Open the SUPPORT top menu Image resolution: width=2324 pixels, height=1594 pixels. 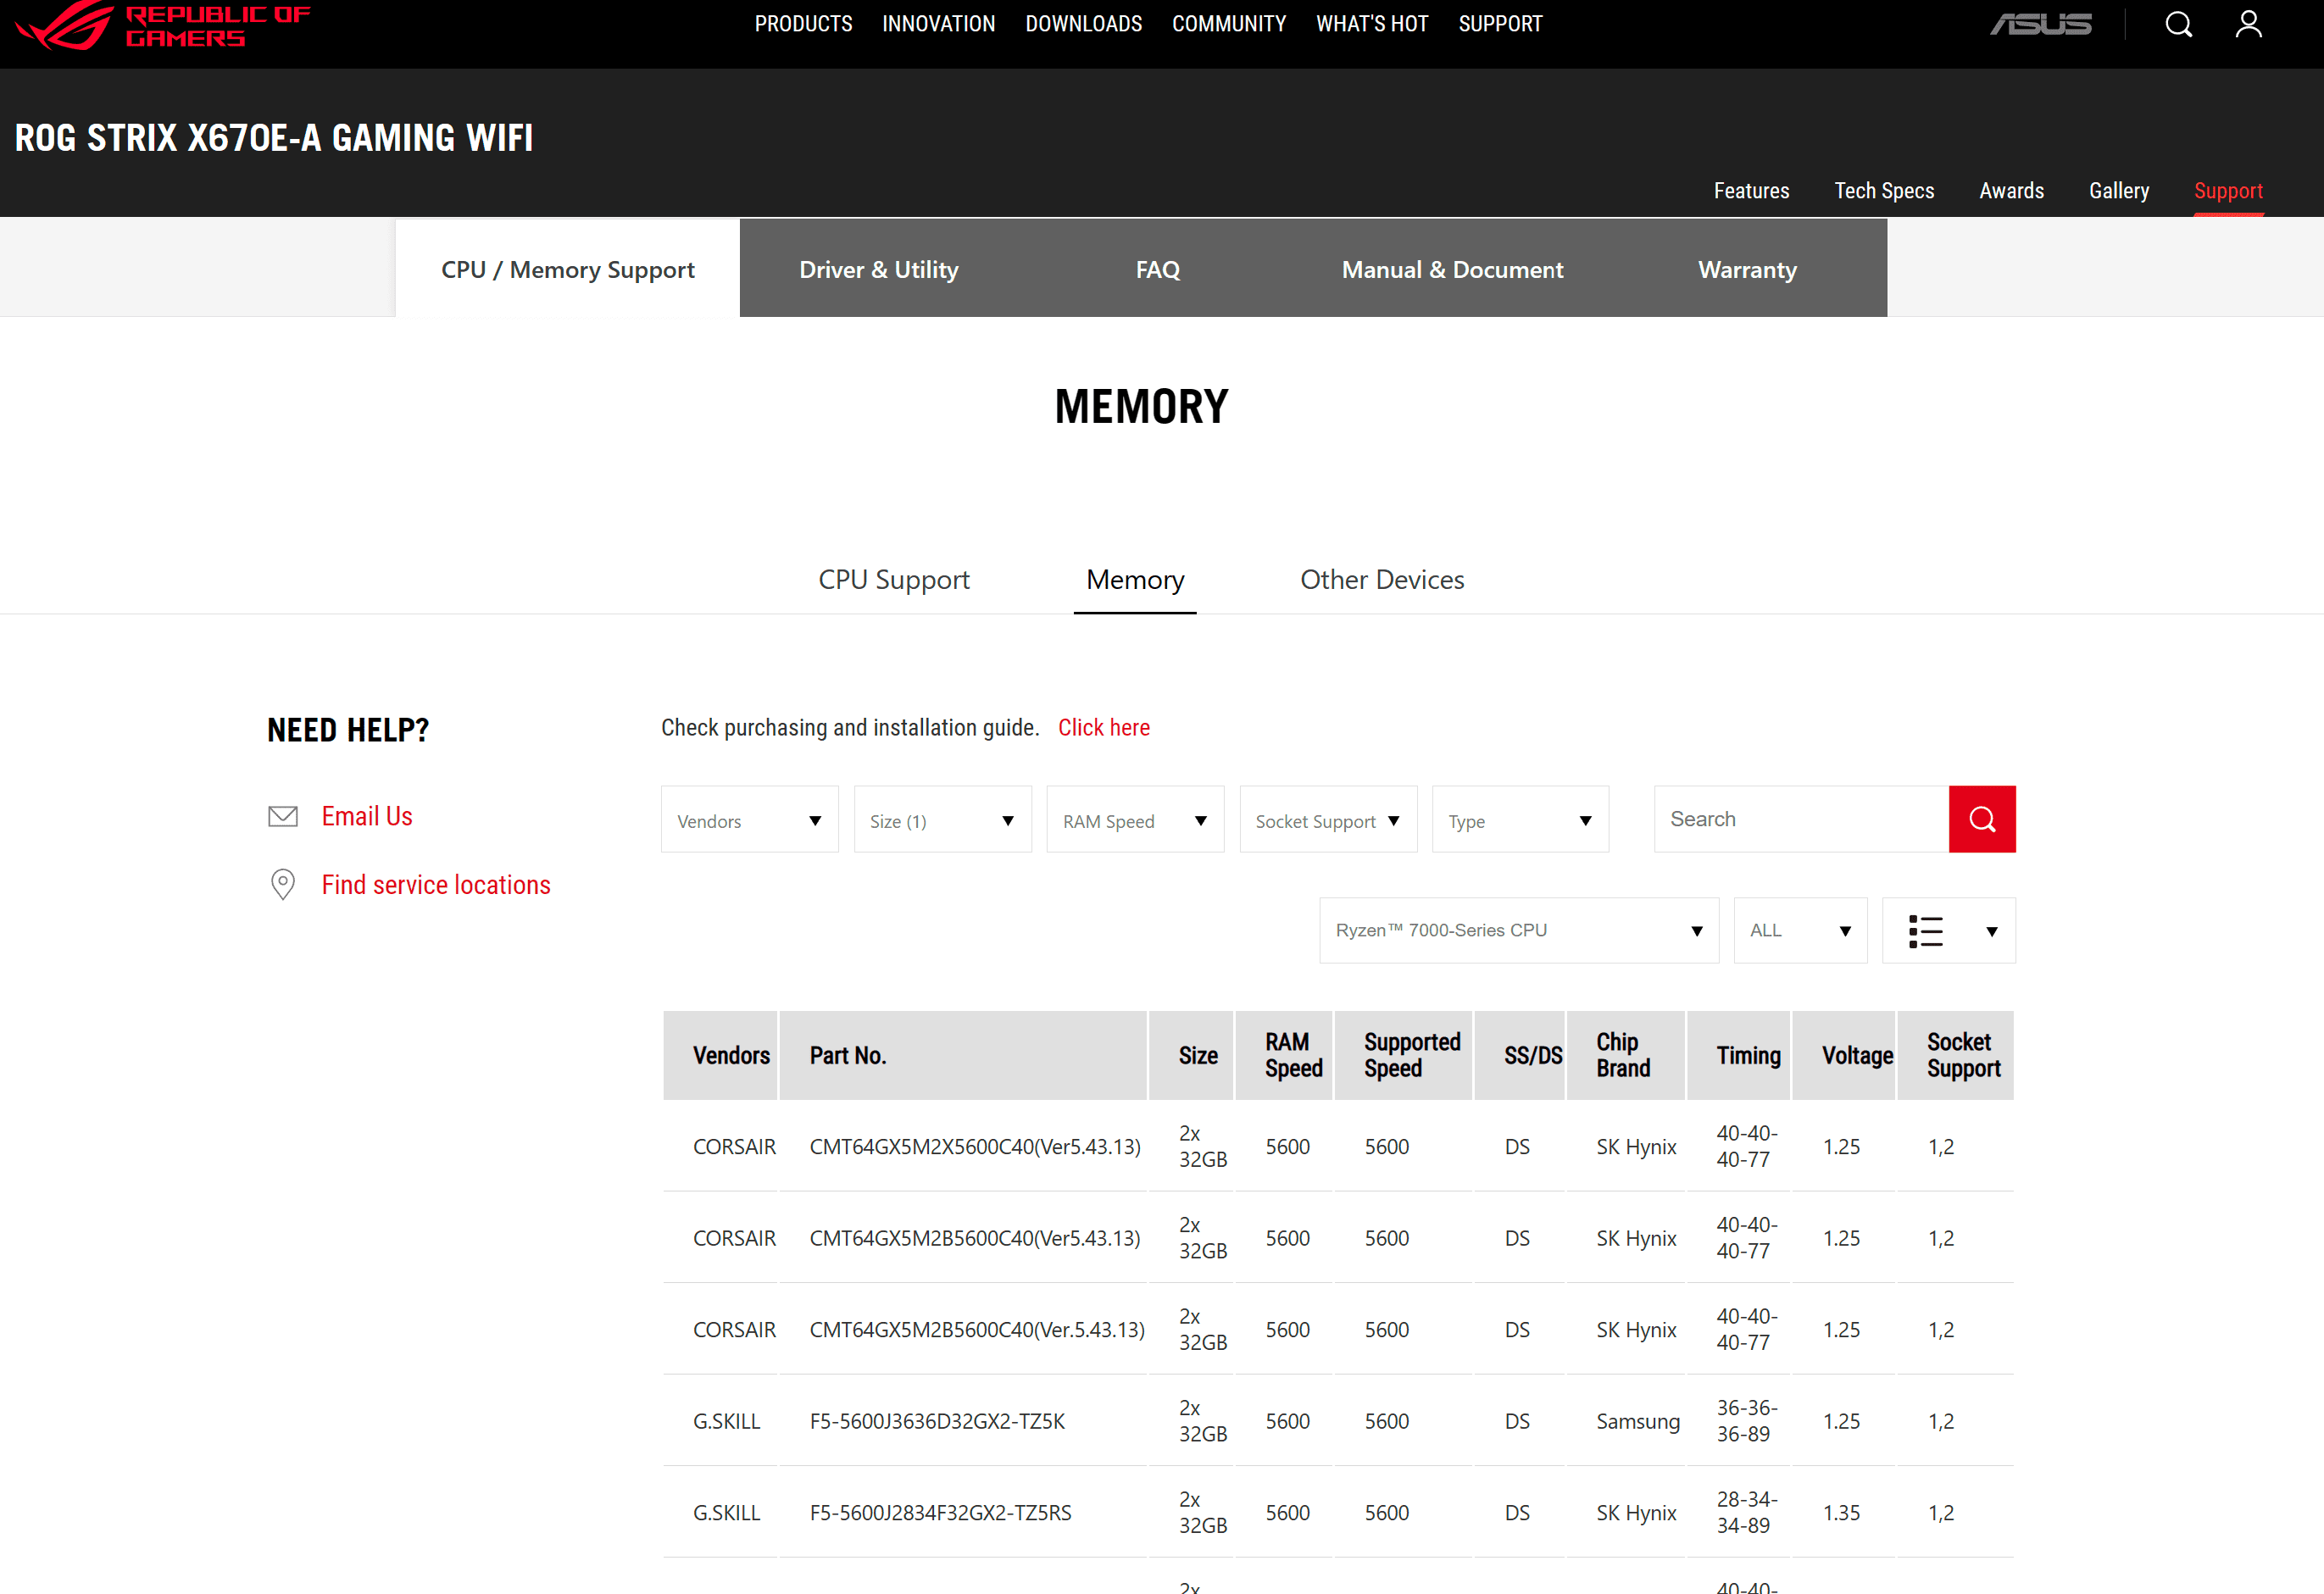tap(1500, 24)
